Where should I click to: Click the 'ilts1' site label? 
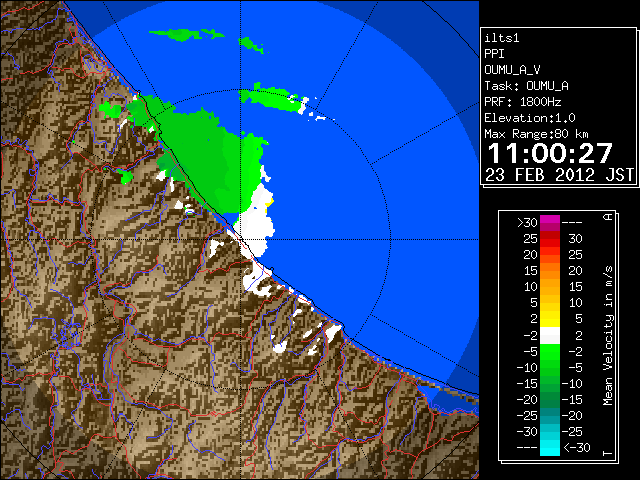coord(502,38)
